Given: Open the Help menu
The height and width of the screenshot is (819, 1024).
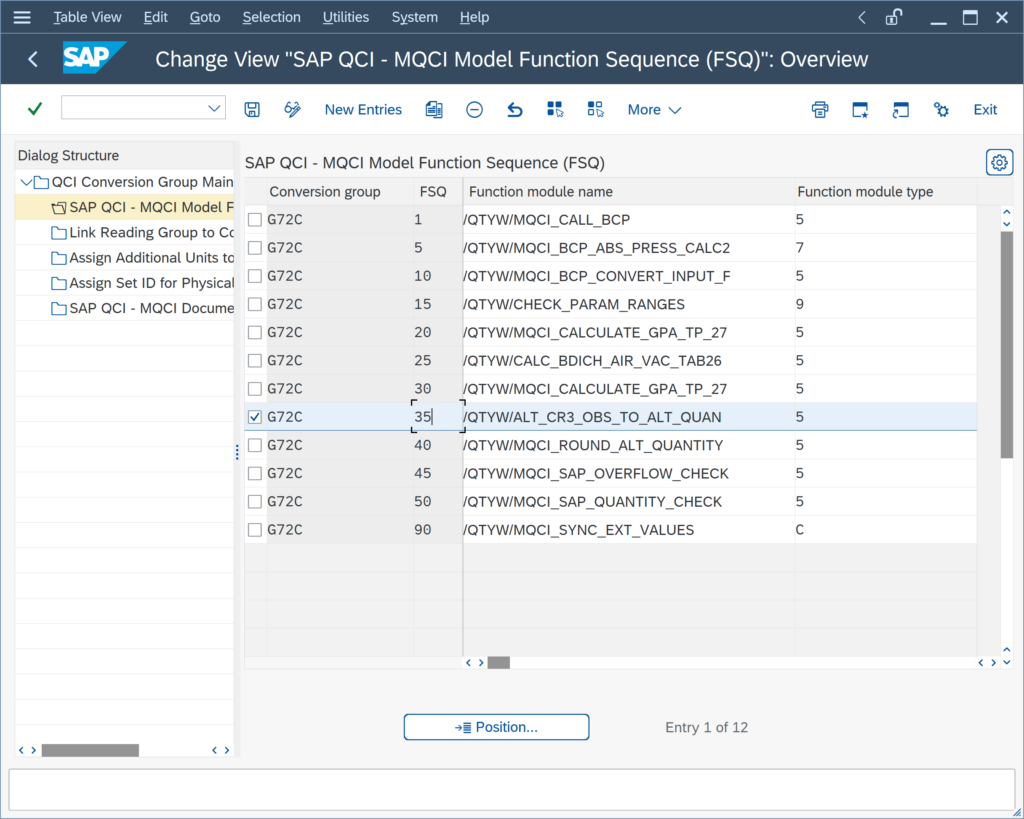Looking at the screenshot, I should pyautogui.click(x=474, y=18).
